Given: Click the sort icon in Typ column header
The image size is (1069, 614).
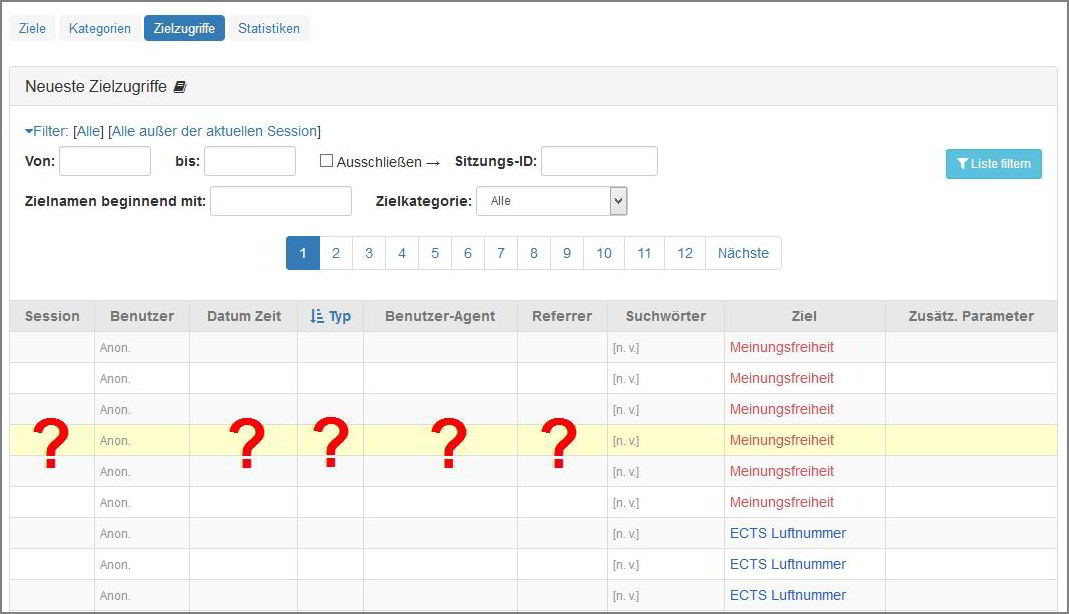Looking at the screenshot, I should click(316, 316).
